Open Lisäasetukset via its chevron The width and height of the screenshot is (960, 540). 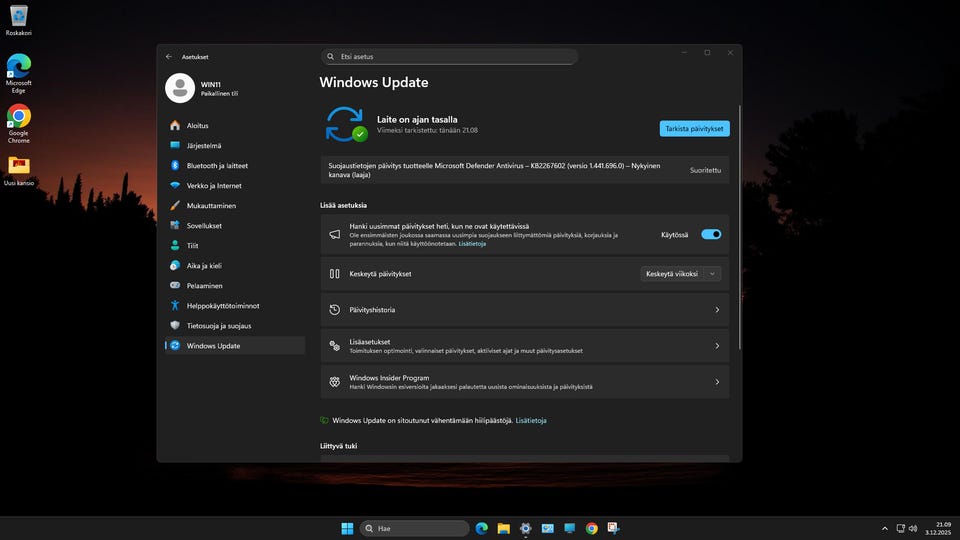tap(717, 346)
